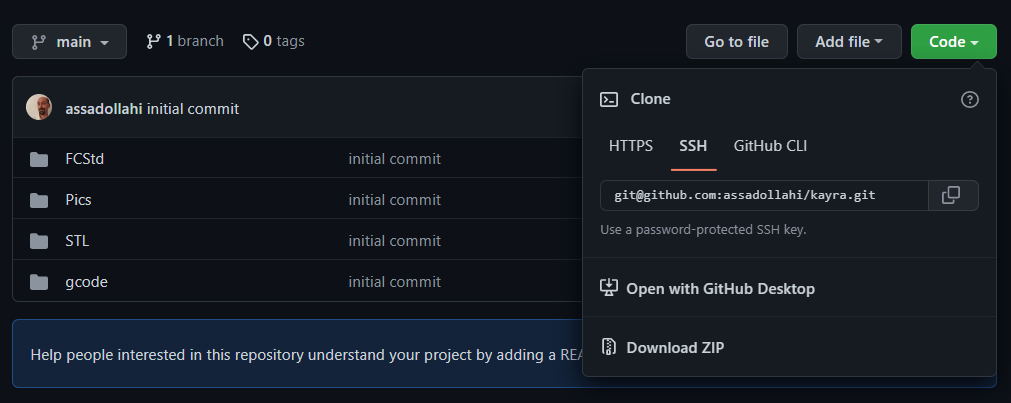Click the ZIP file icon

pos(609,347)
